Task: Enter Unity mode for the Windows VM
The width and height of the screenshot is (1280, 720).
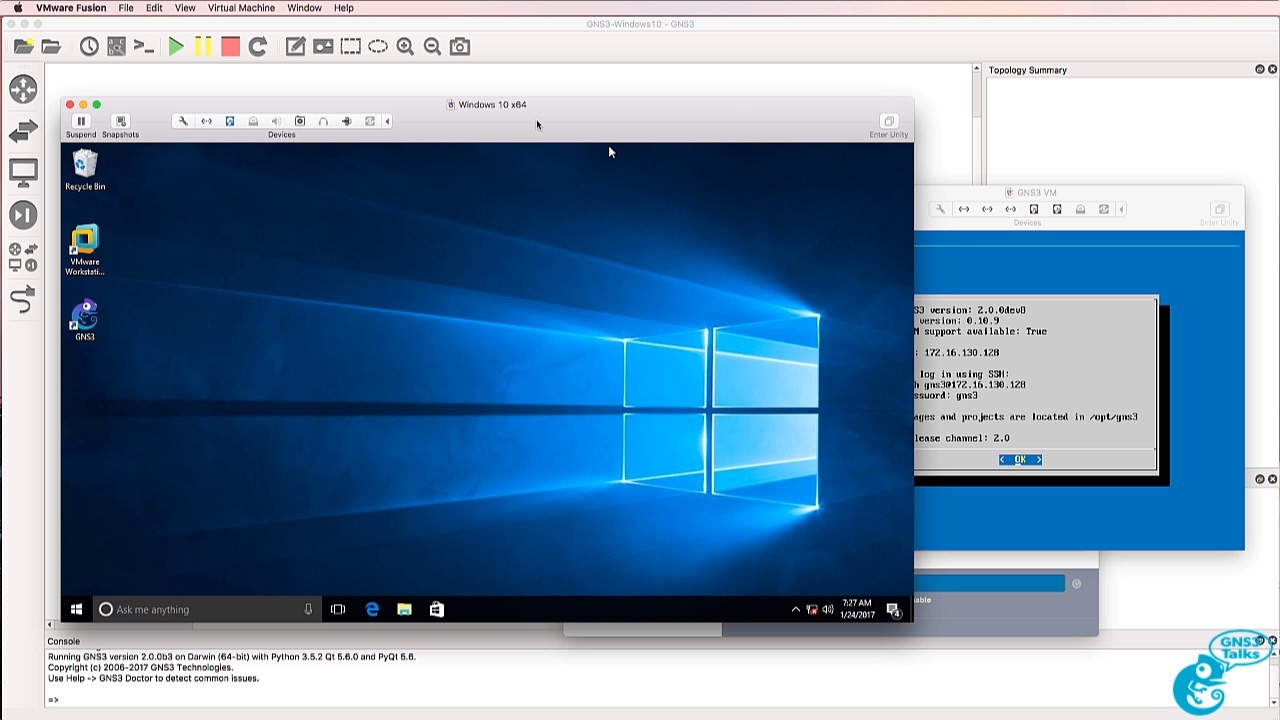Action: (888, 122)
